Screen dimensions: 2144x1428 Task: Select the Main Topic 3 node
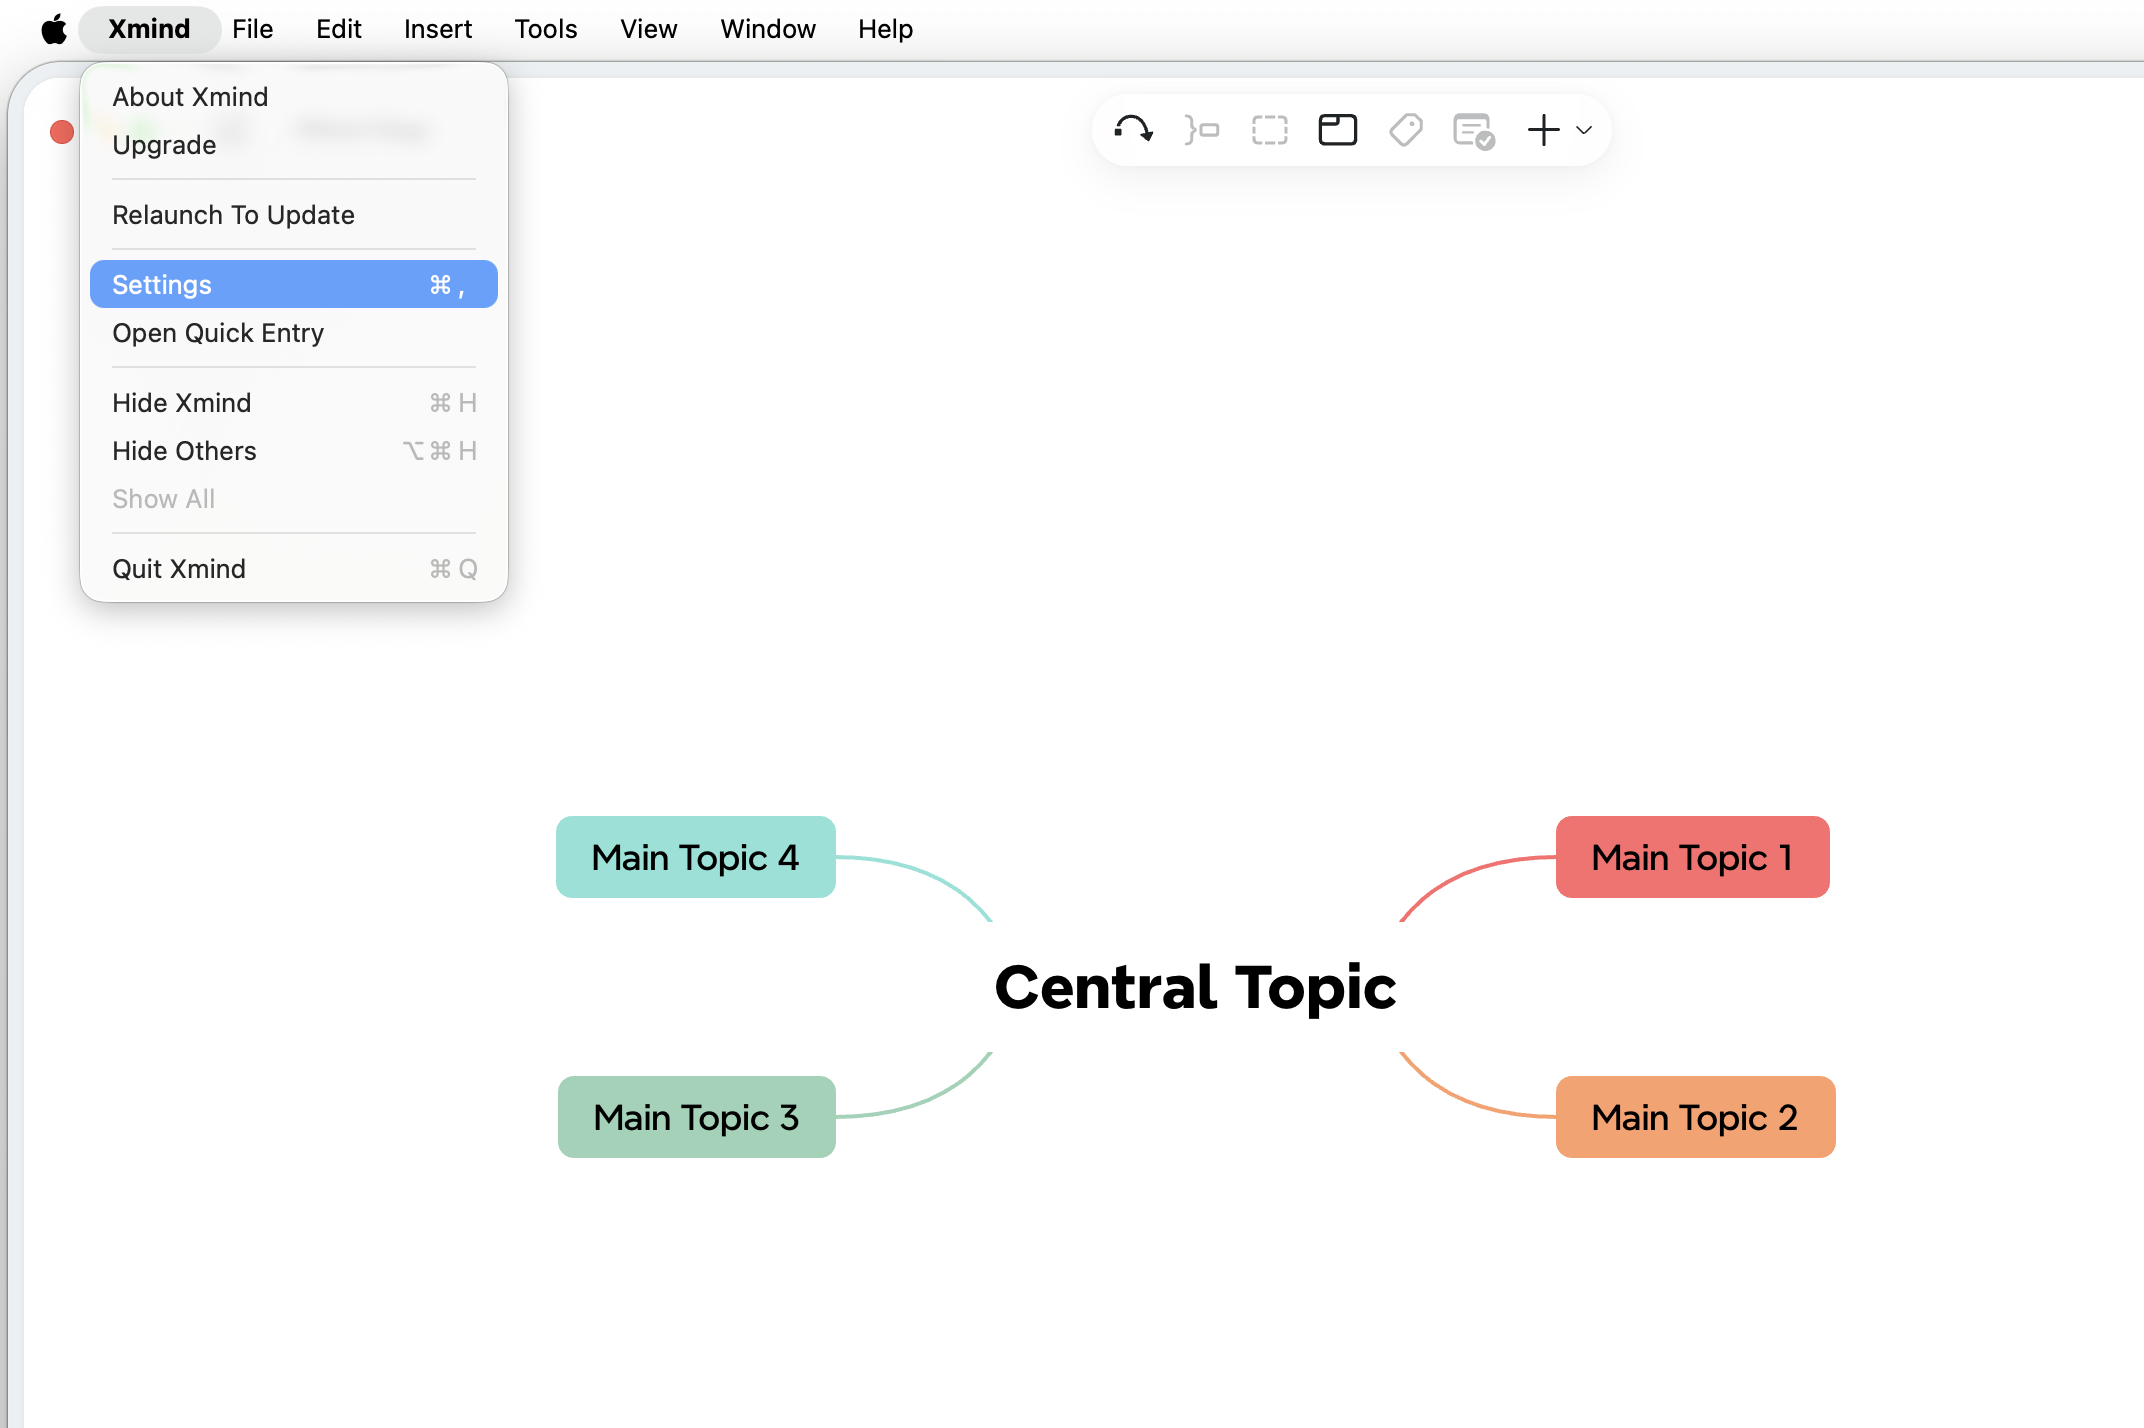696,1117
